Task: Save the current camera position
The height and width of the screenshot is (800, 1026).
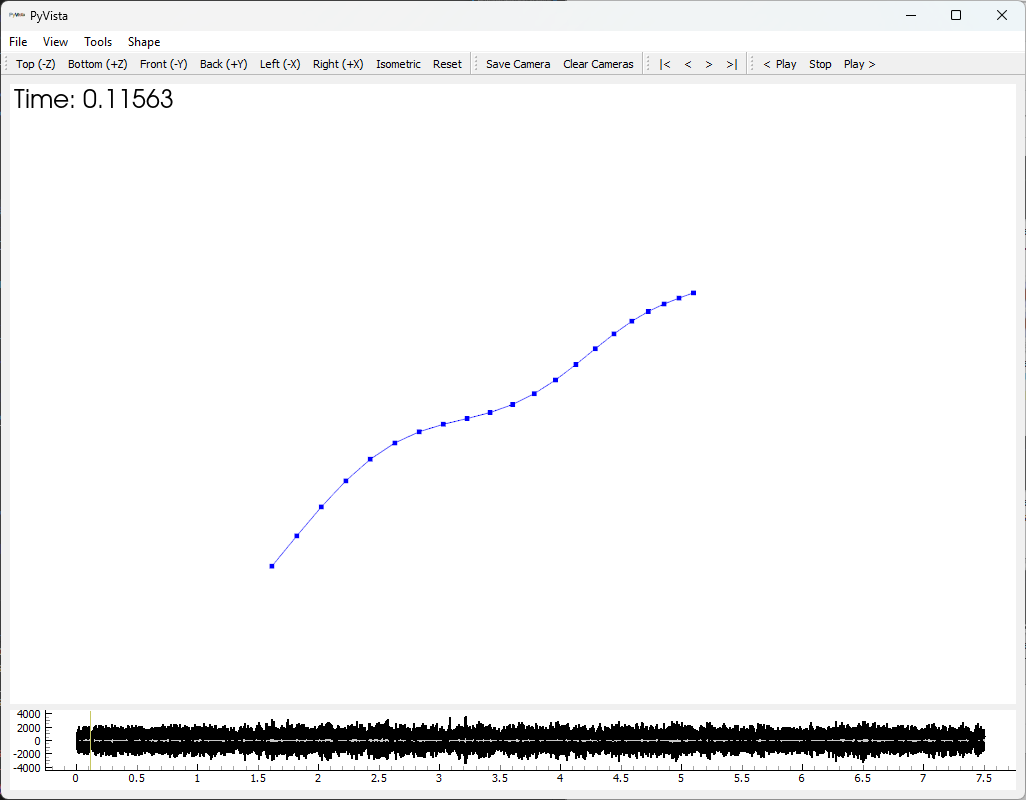Action: 517,63
